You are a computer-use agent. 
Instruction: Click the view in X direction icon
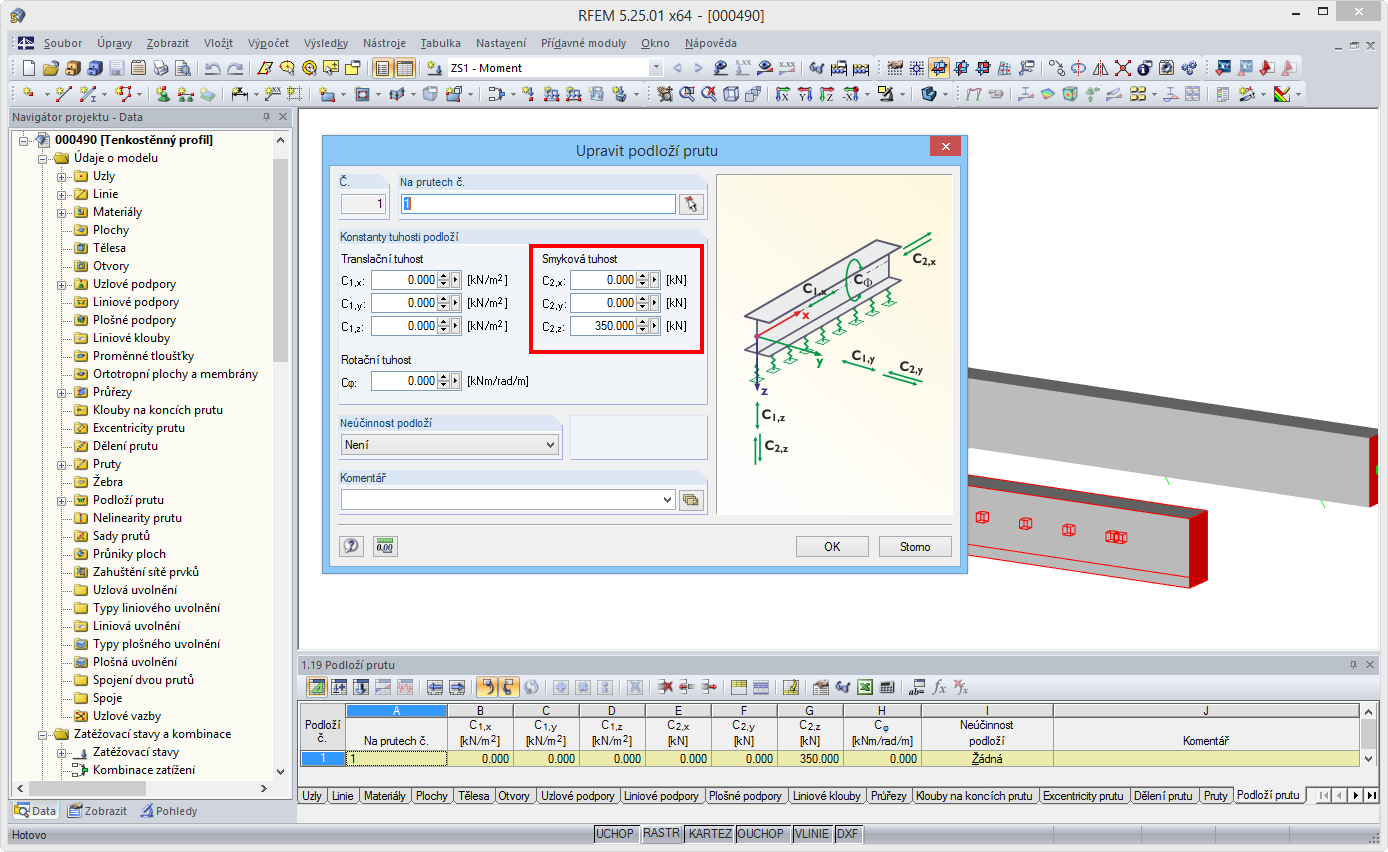(x=782, y=94)
